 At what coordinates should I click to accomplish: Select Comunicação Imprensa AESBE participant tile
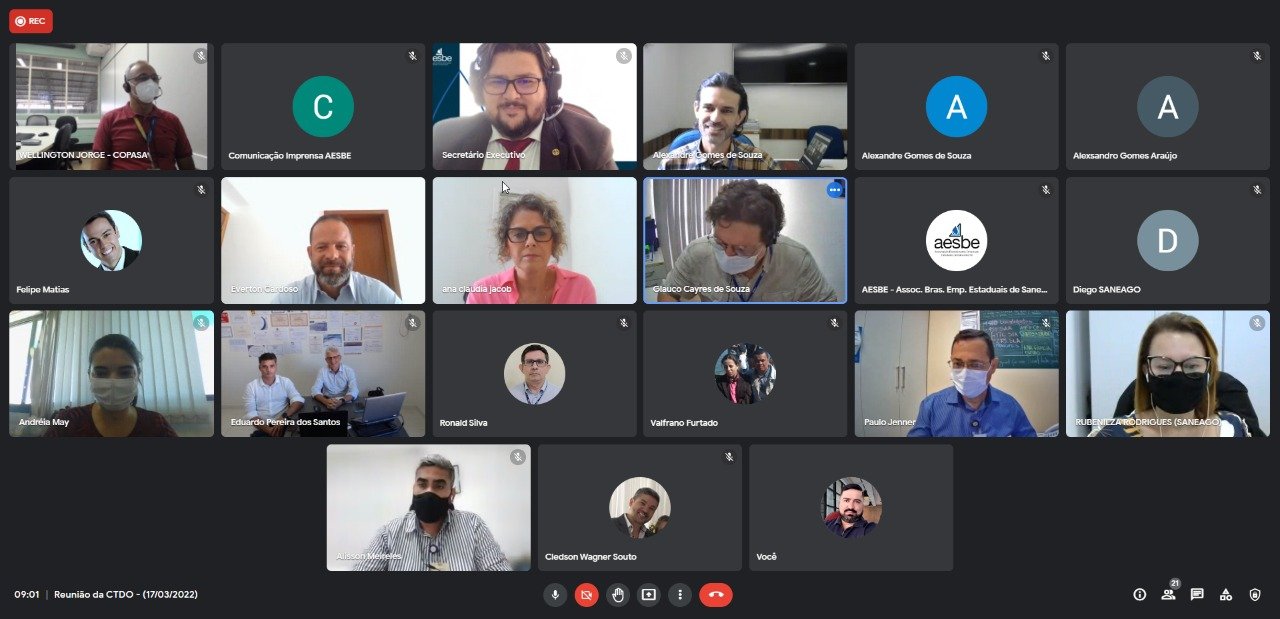tap(323, 106)
